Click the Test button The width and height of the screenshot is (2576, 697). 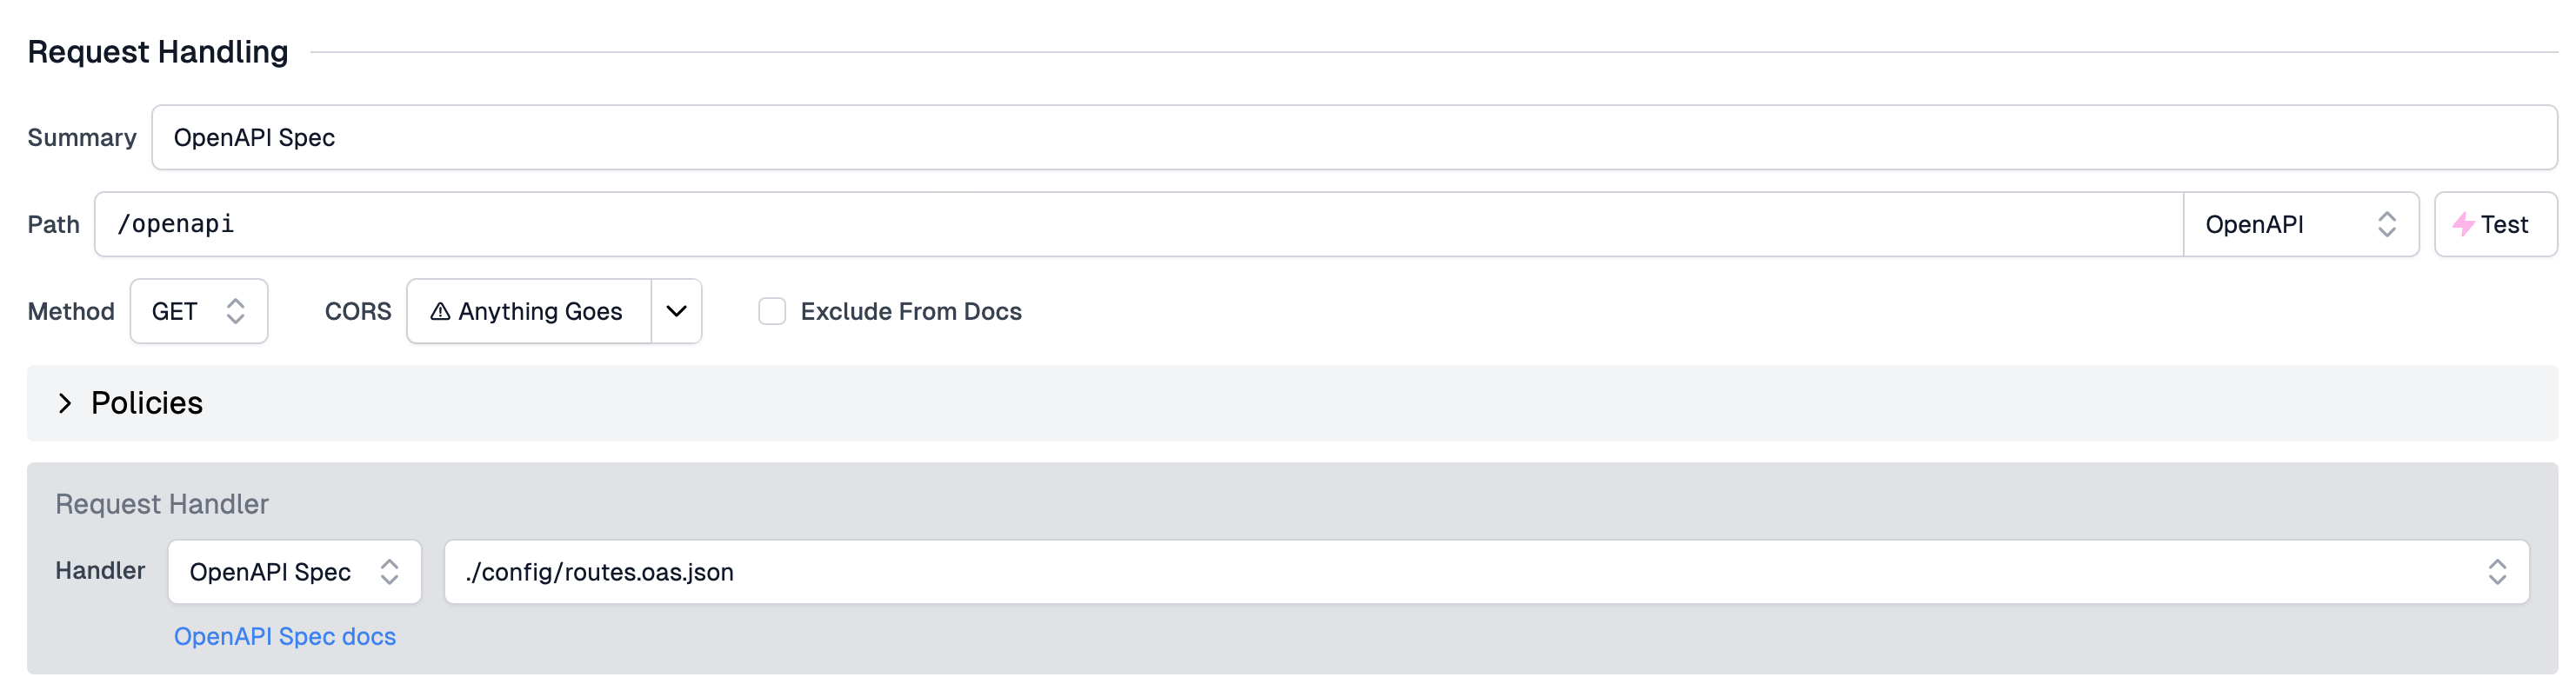point(2495,224)
